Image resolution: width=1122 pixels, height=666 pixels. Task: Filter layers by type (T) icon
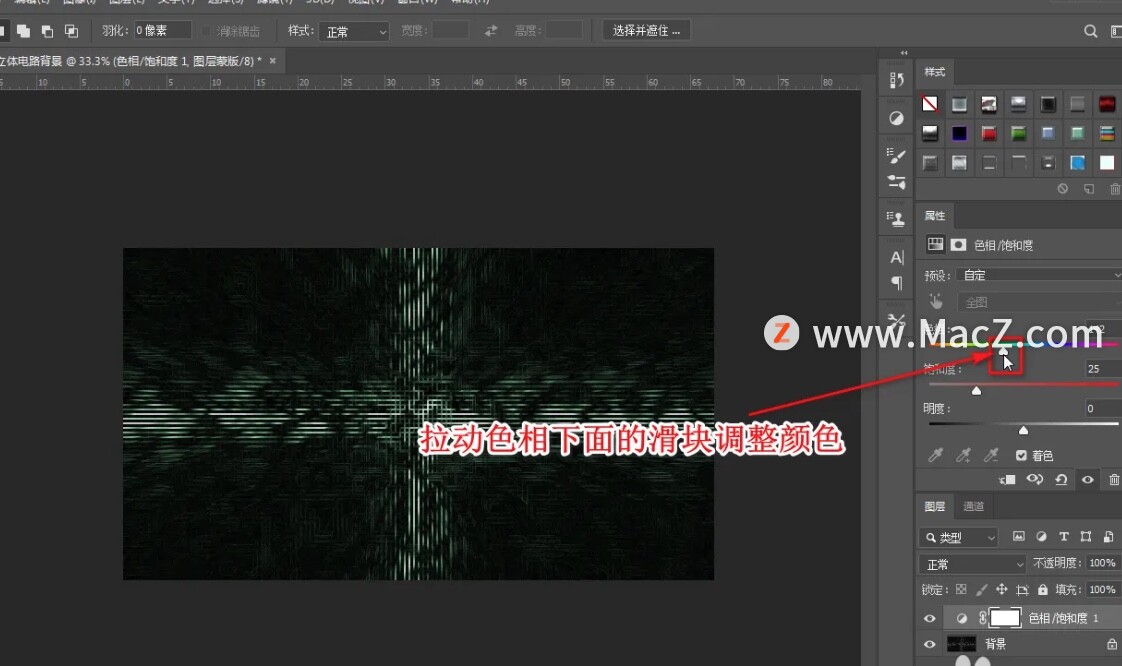click(1064, 537)
